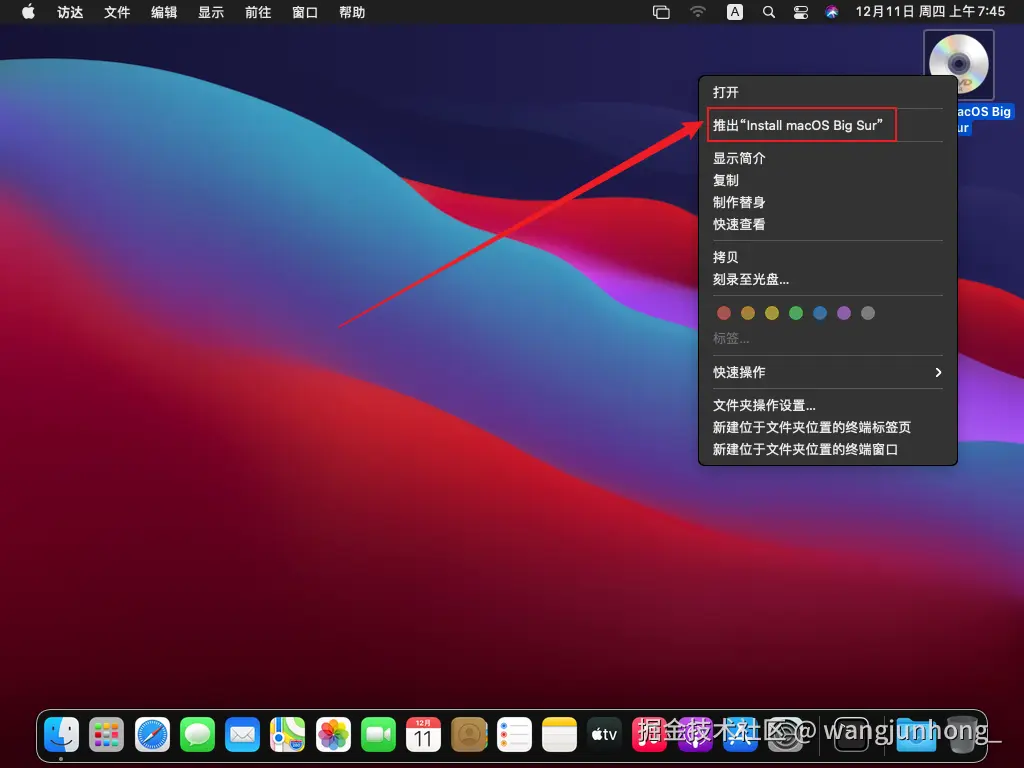Open Control Center in the menu bar

point(799,11)
